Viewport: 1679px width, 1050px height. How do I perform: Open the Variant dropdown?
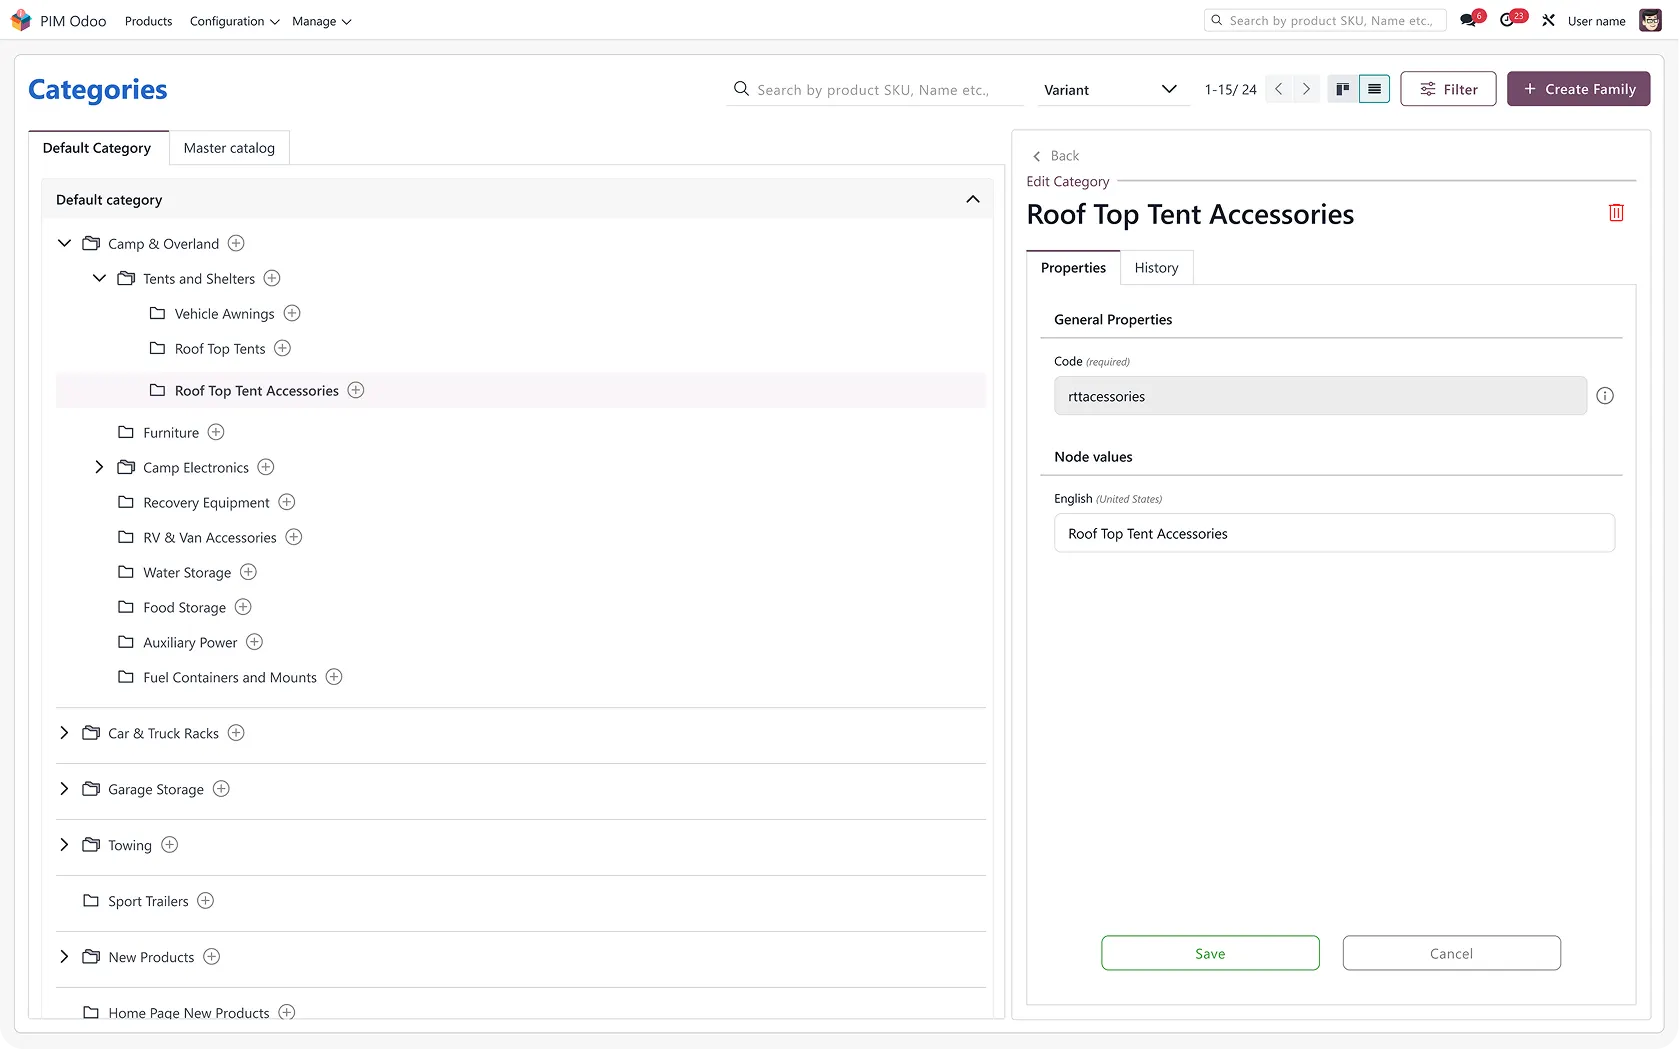pyautogui.click(x=1110, y=90)
